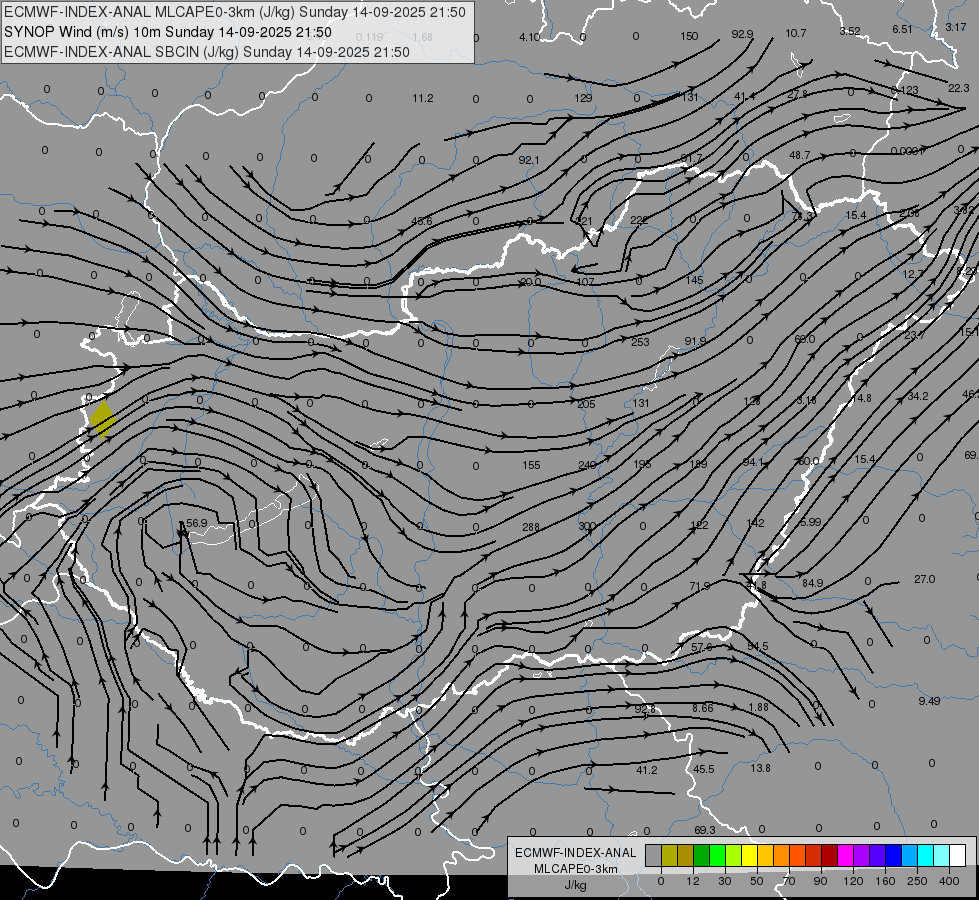Viewport: 979px width, 900px height.
Task: Click the 10.7 value on the map
Action: (x=795, y=32)
